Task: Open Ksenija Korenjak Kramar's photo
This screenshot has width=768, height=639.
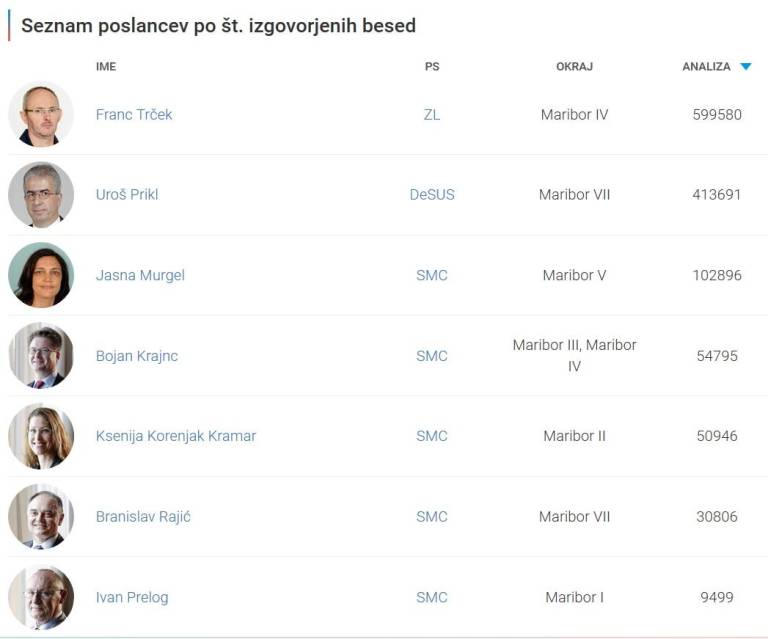Action: point(41,436)
